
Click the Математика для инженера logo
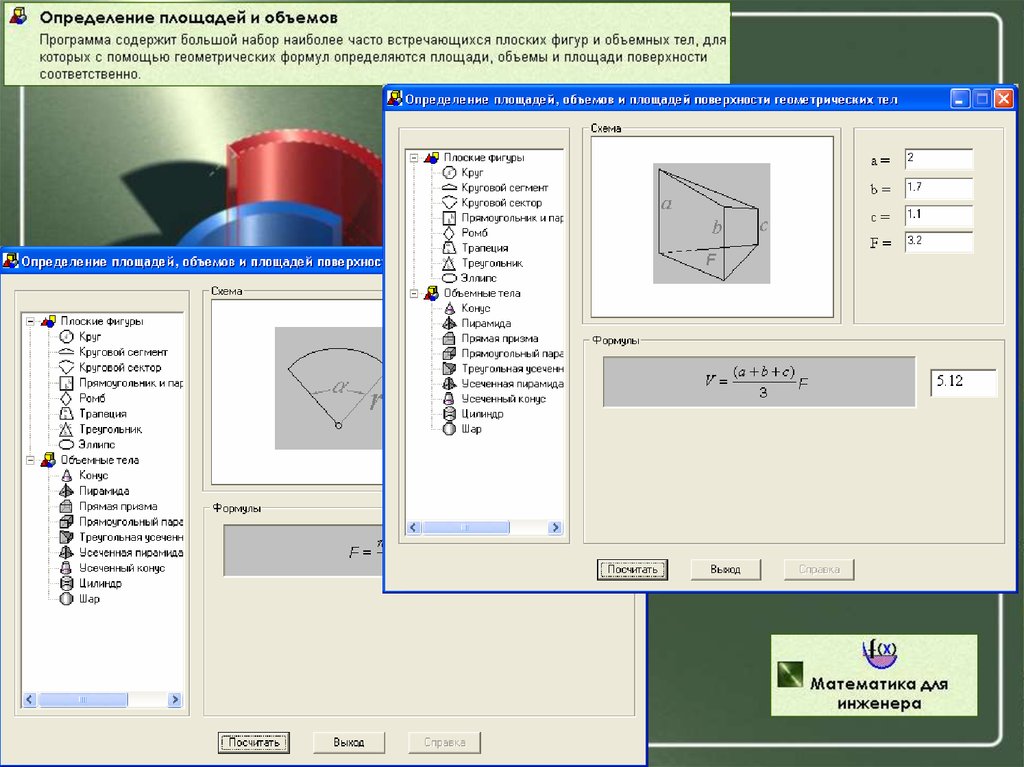click(873, 675)
